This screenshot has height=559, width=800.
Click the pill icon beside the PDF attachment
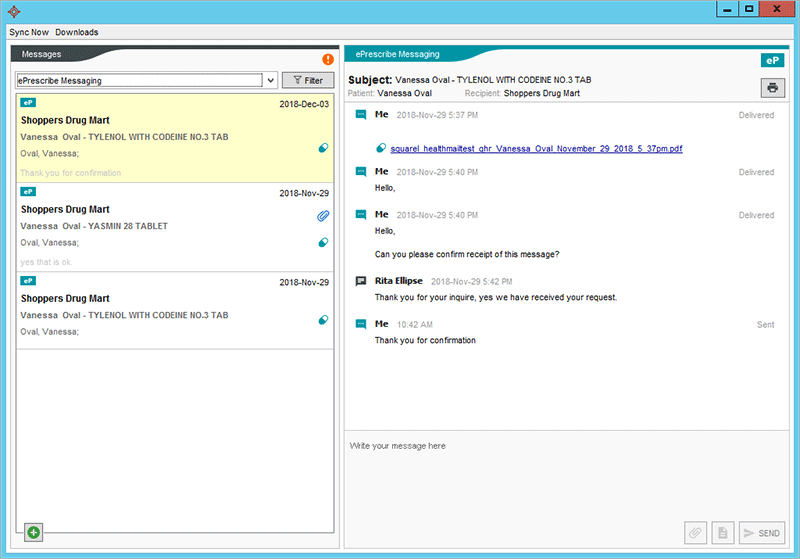tap(381, 149)
